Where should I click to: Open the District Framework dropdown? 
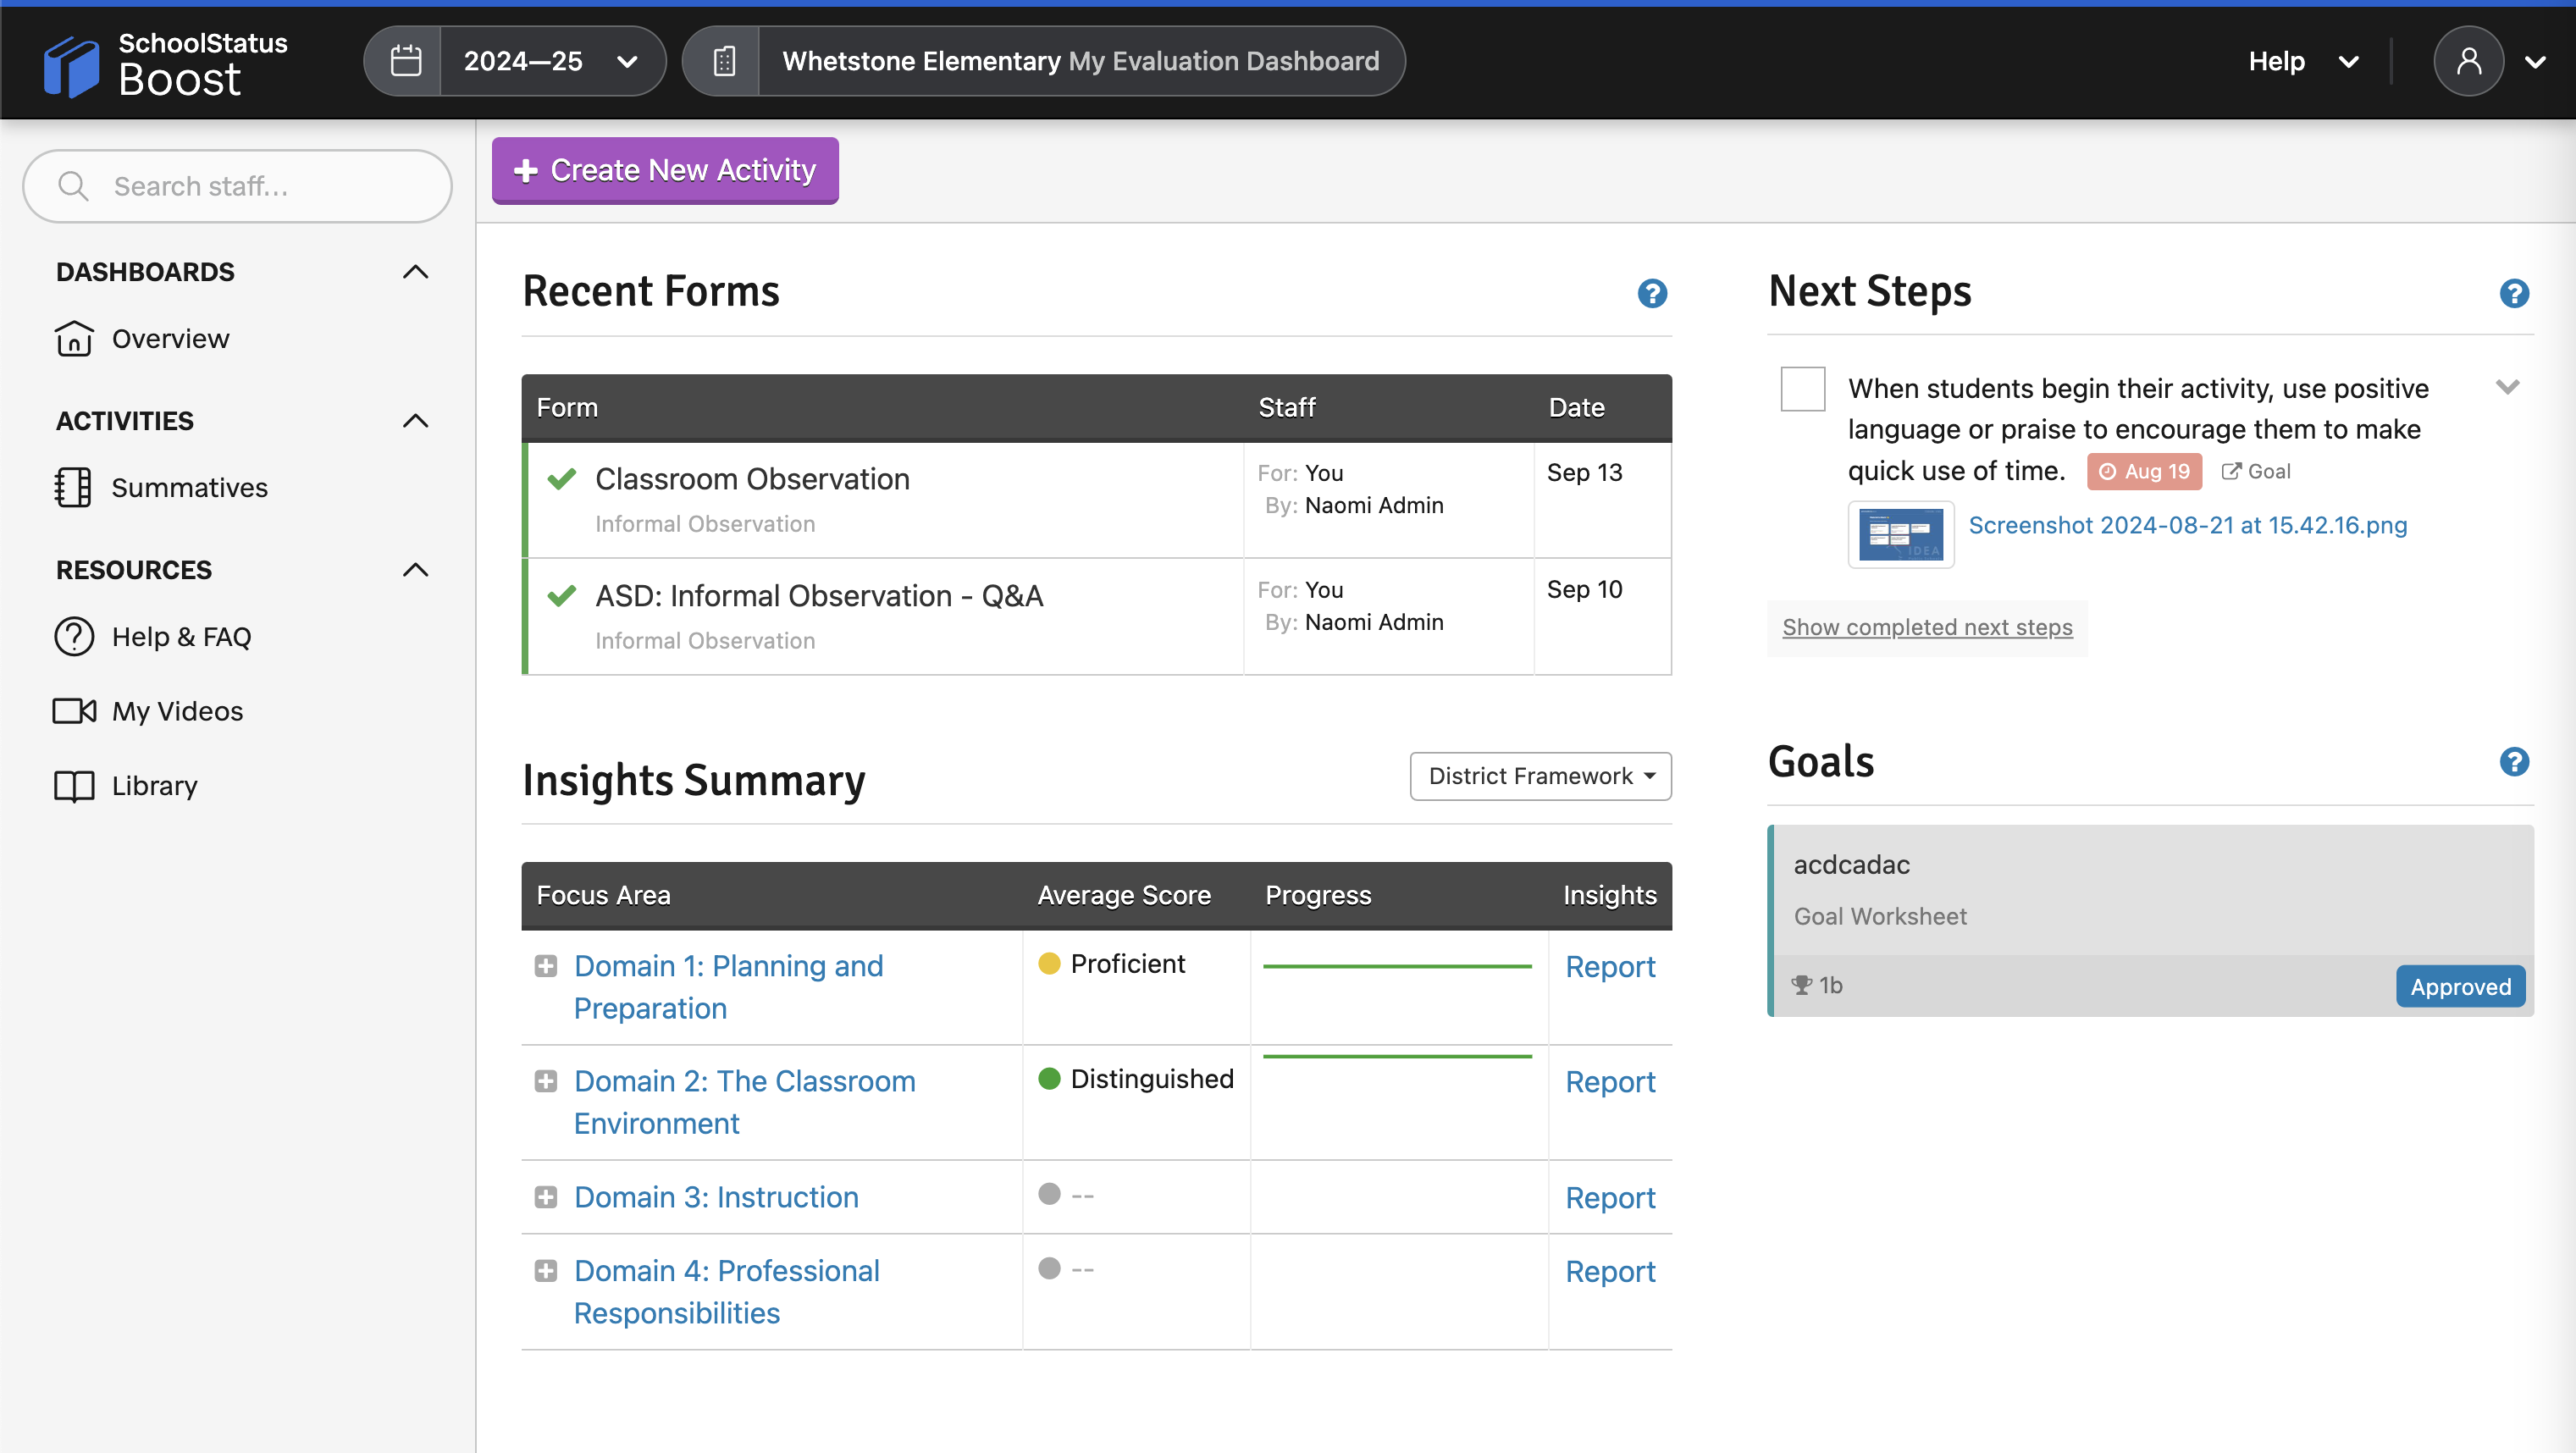1539,775
